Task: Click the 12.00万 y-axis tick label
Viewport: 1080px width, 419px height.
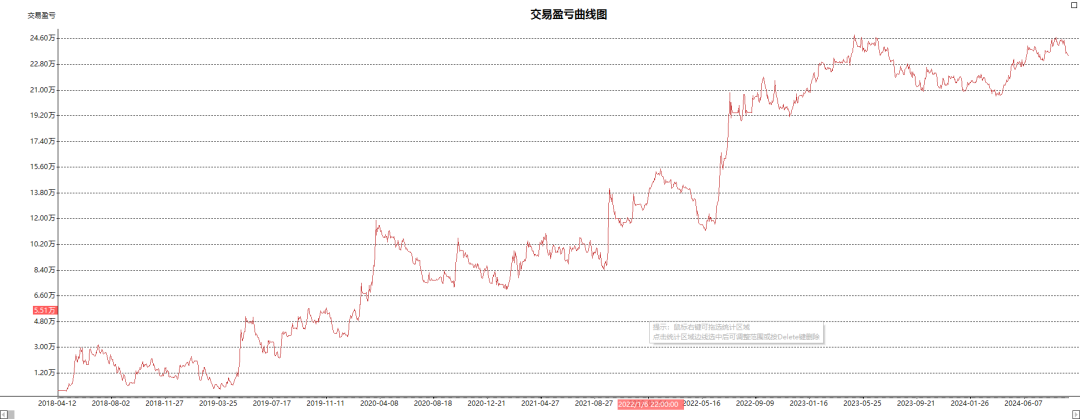Action: click(x=43, y=218)
